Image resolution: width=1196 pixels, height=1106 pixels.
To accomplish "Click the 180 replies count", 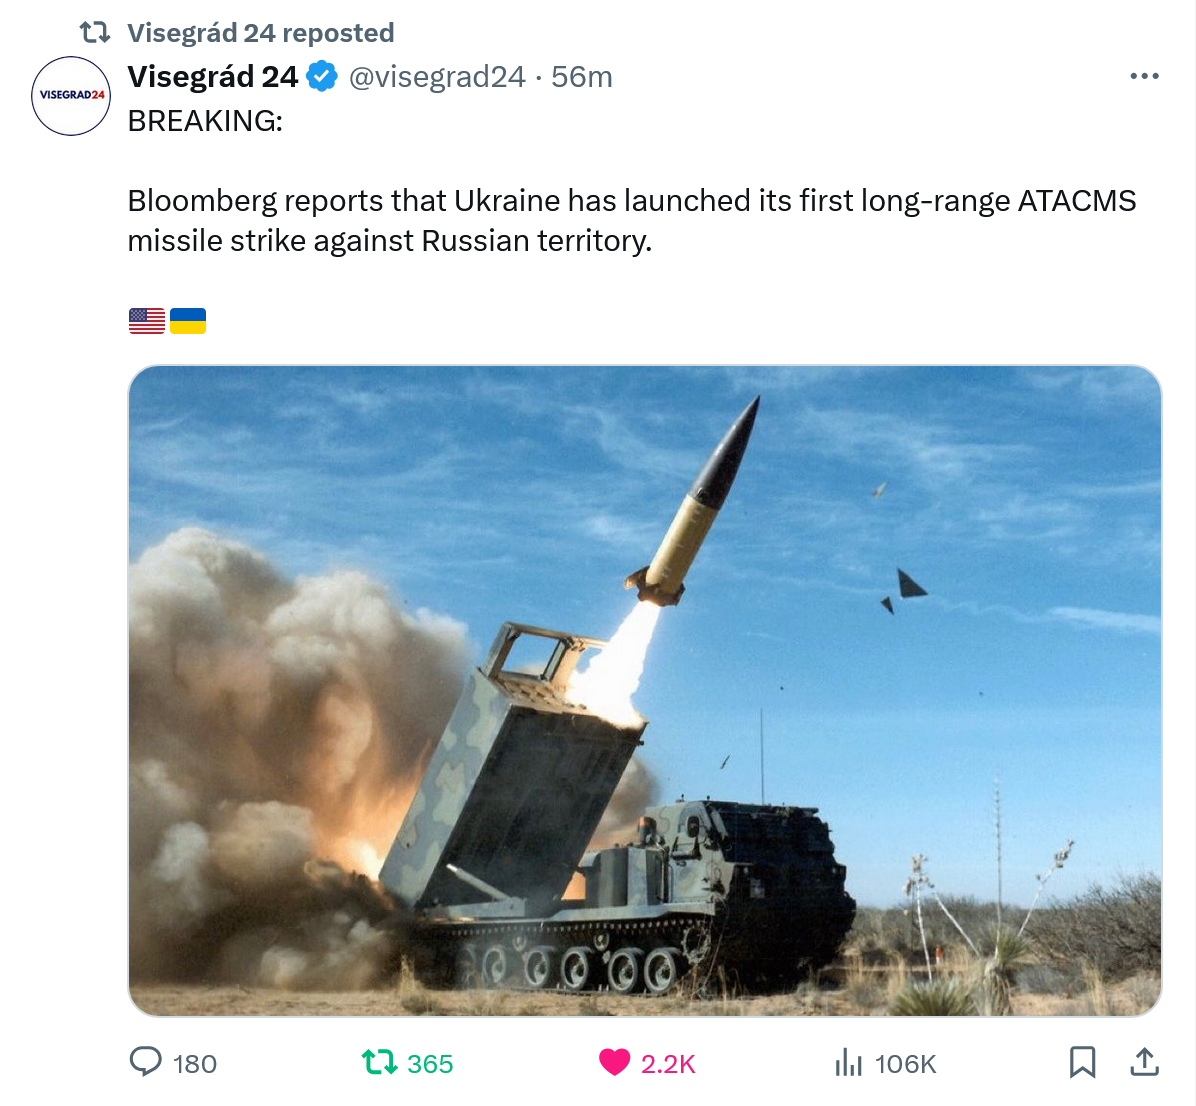I will (x=195, y=1064).
